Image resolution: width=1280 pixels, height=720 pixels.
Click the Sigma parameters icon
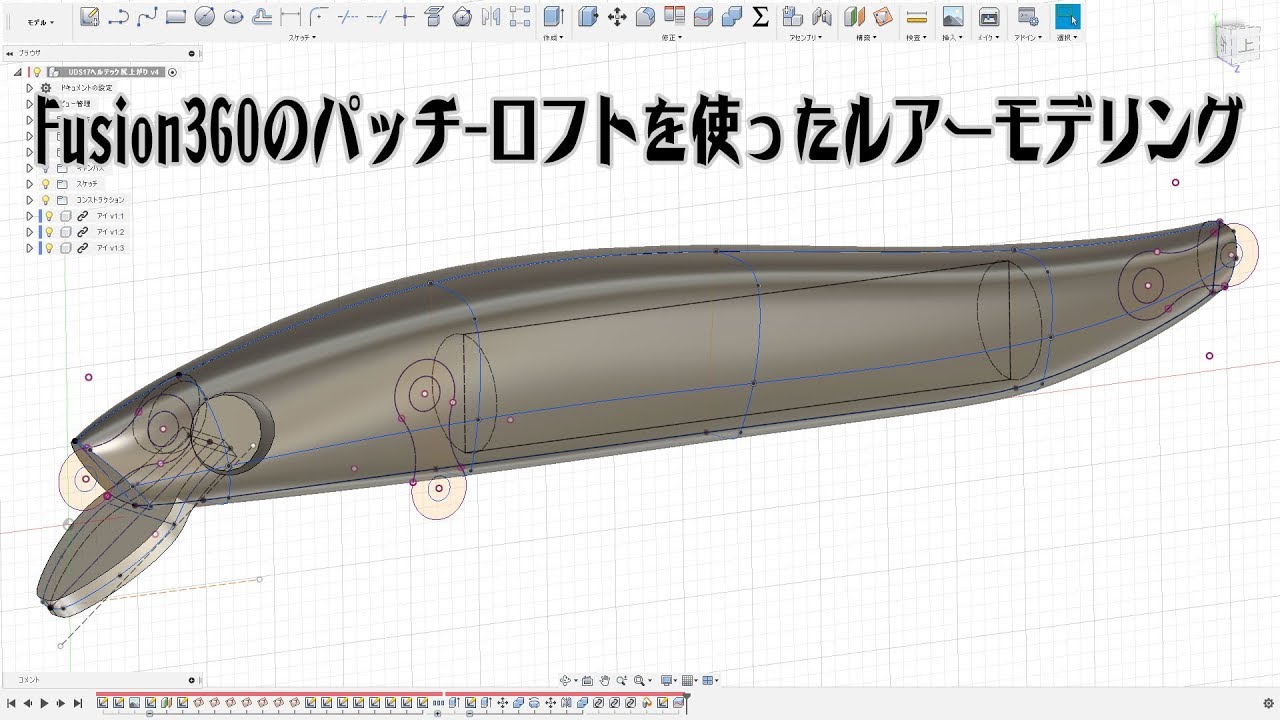point(760,16)
